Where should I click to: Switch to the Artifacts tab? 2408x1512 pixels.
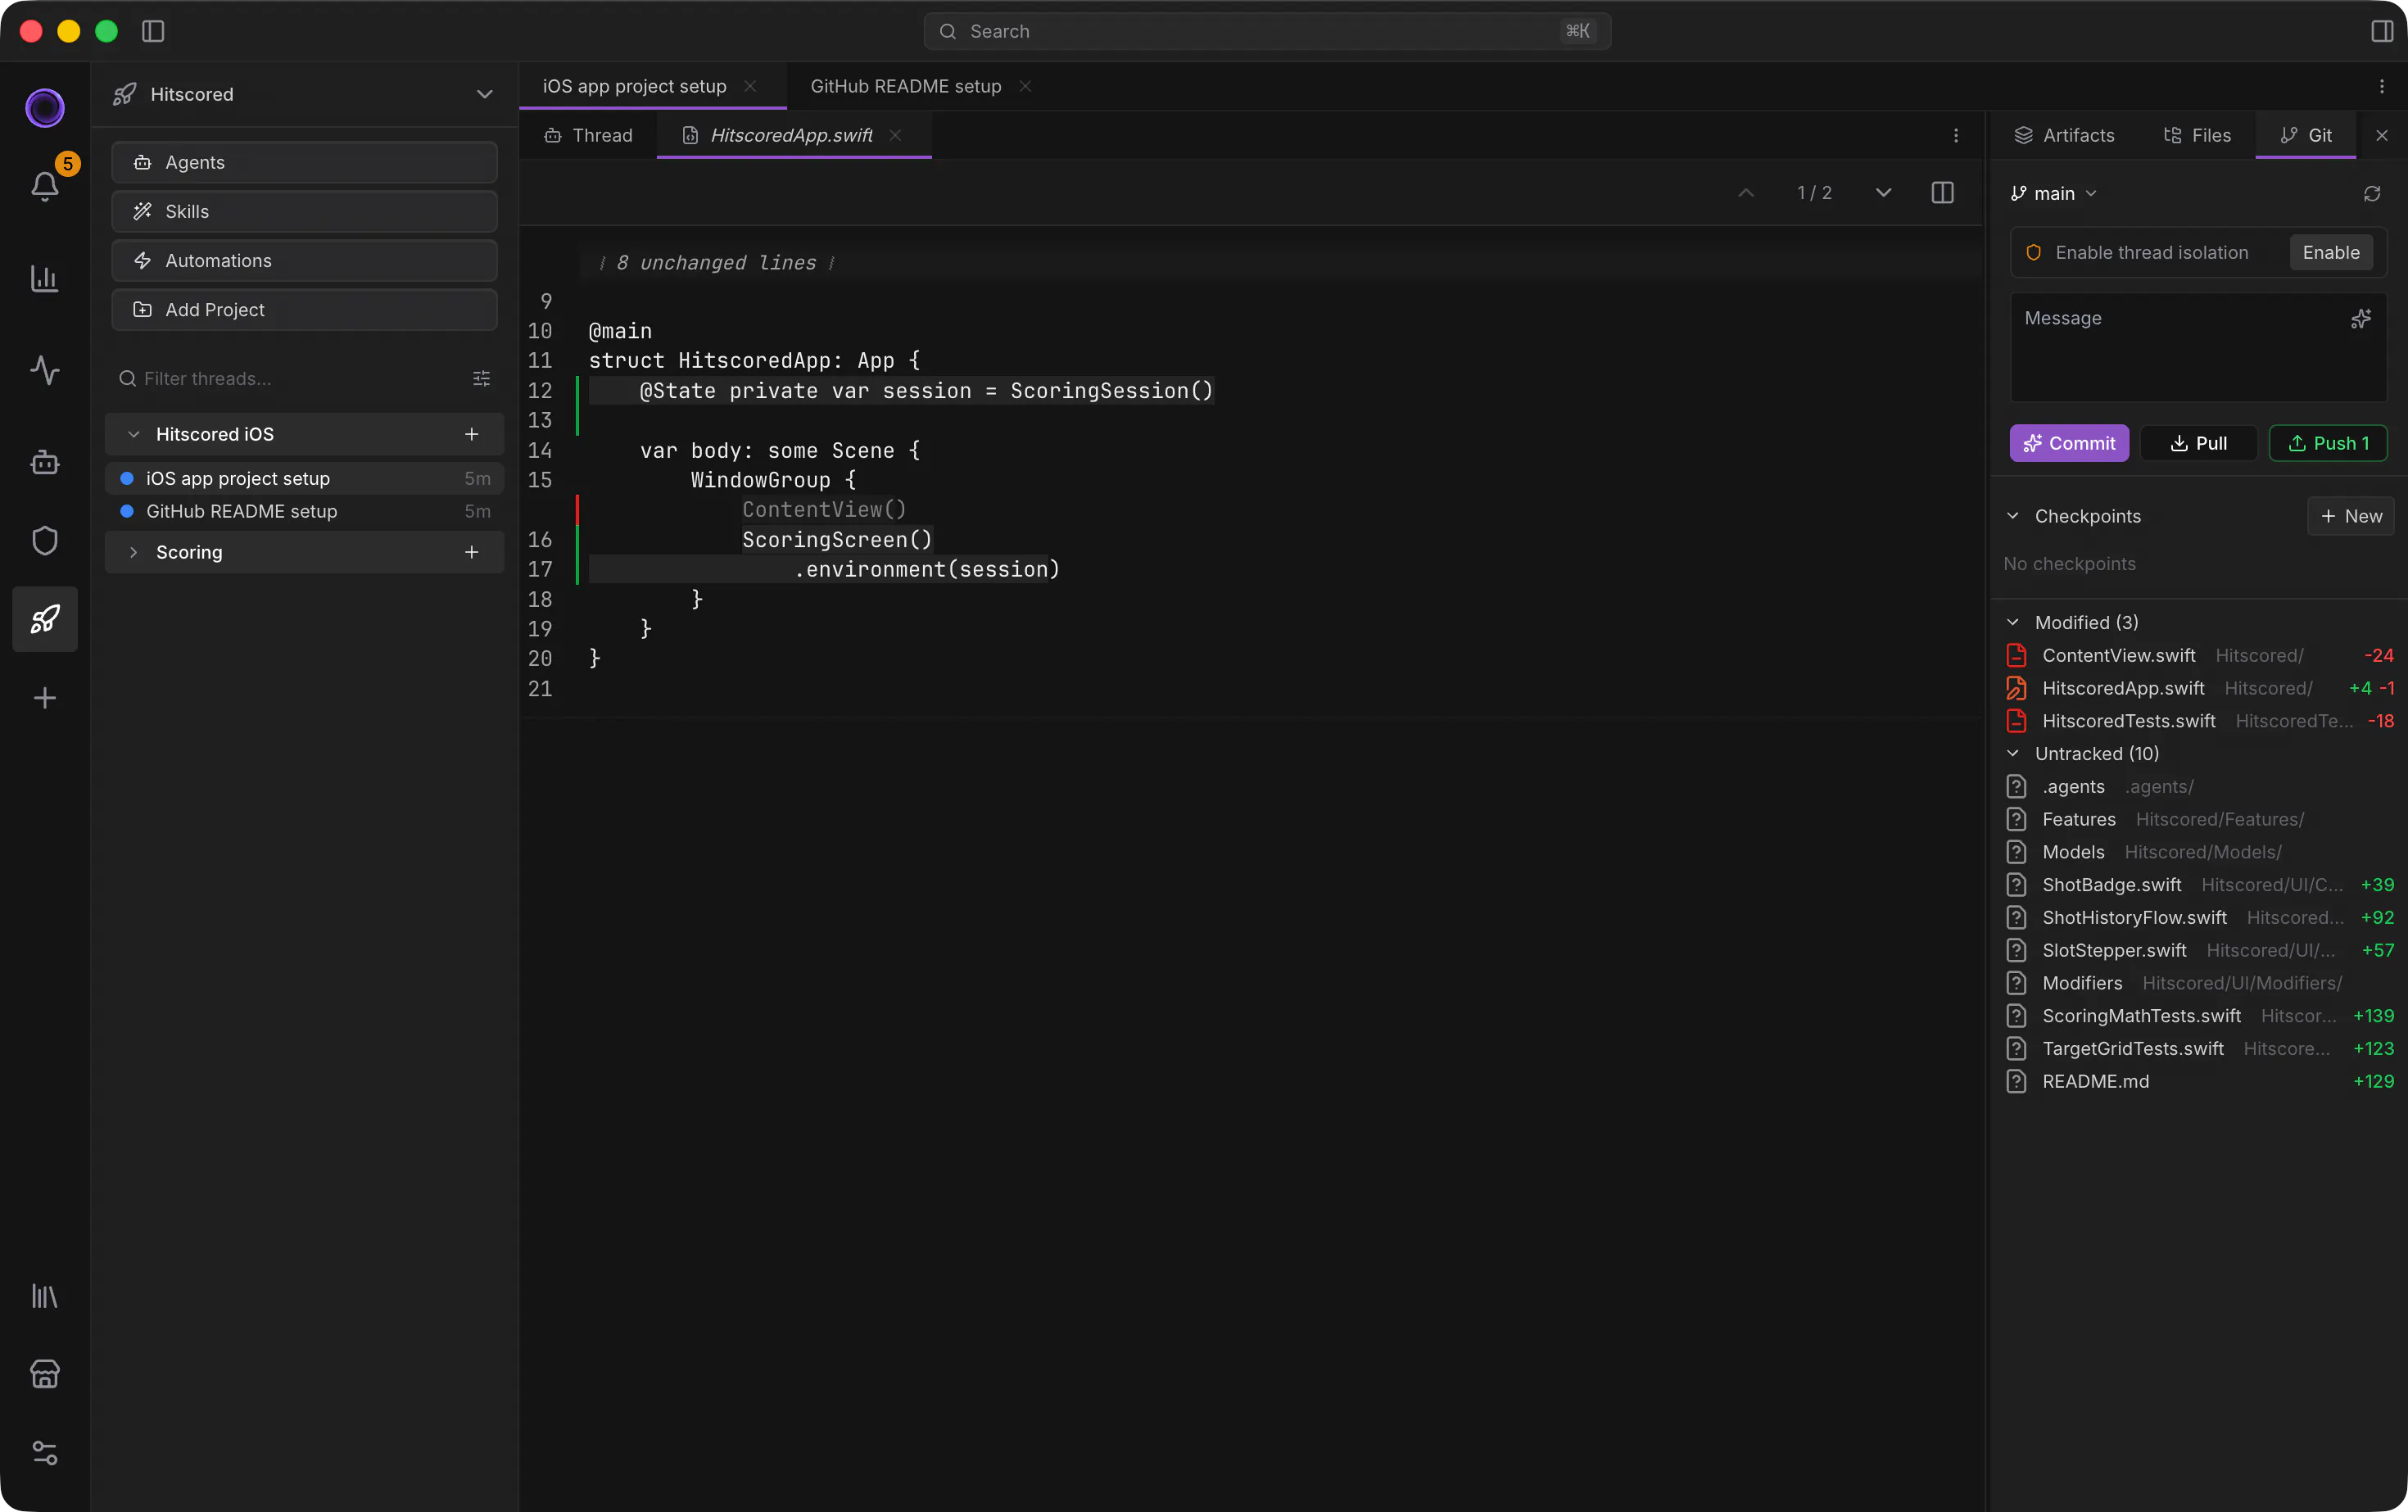tap(2064, 135)
